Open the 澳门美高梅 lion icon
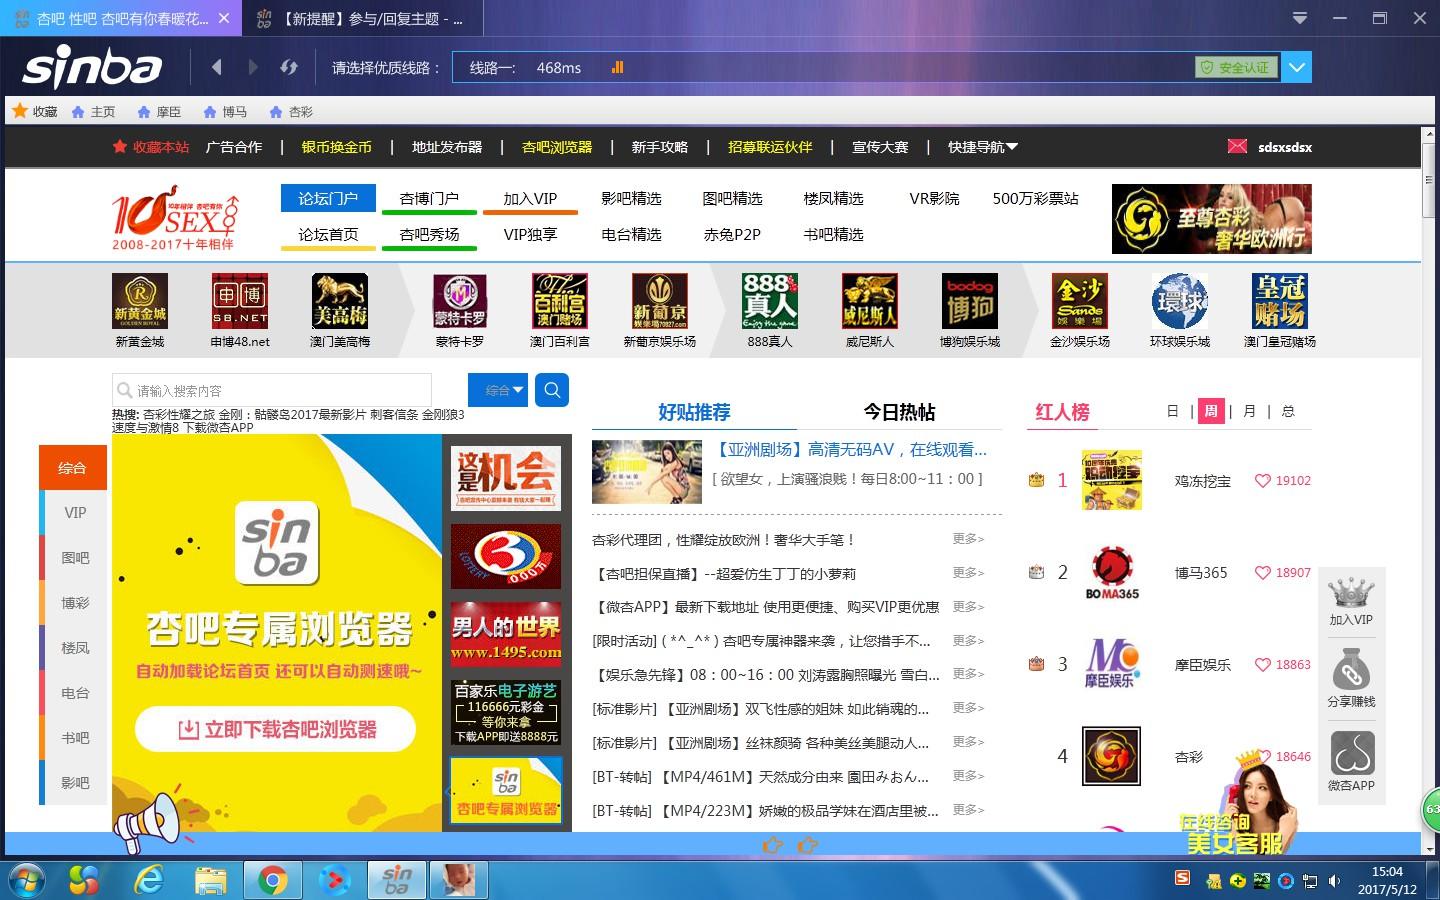This screenshot has height=900, width=1440. [340, 301]
